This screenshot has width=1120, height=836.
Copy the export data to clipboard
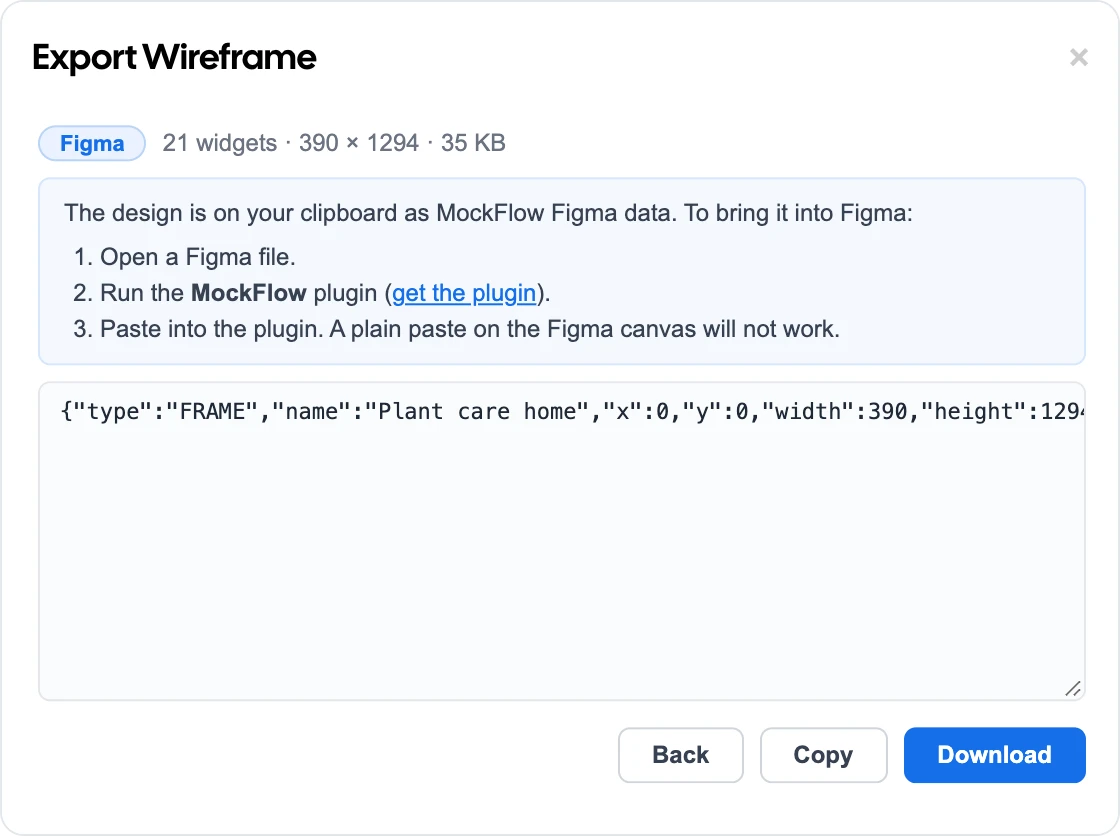pos(824,755)
